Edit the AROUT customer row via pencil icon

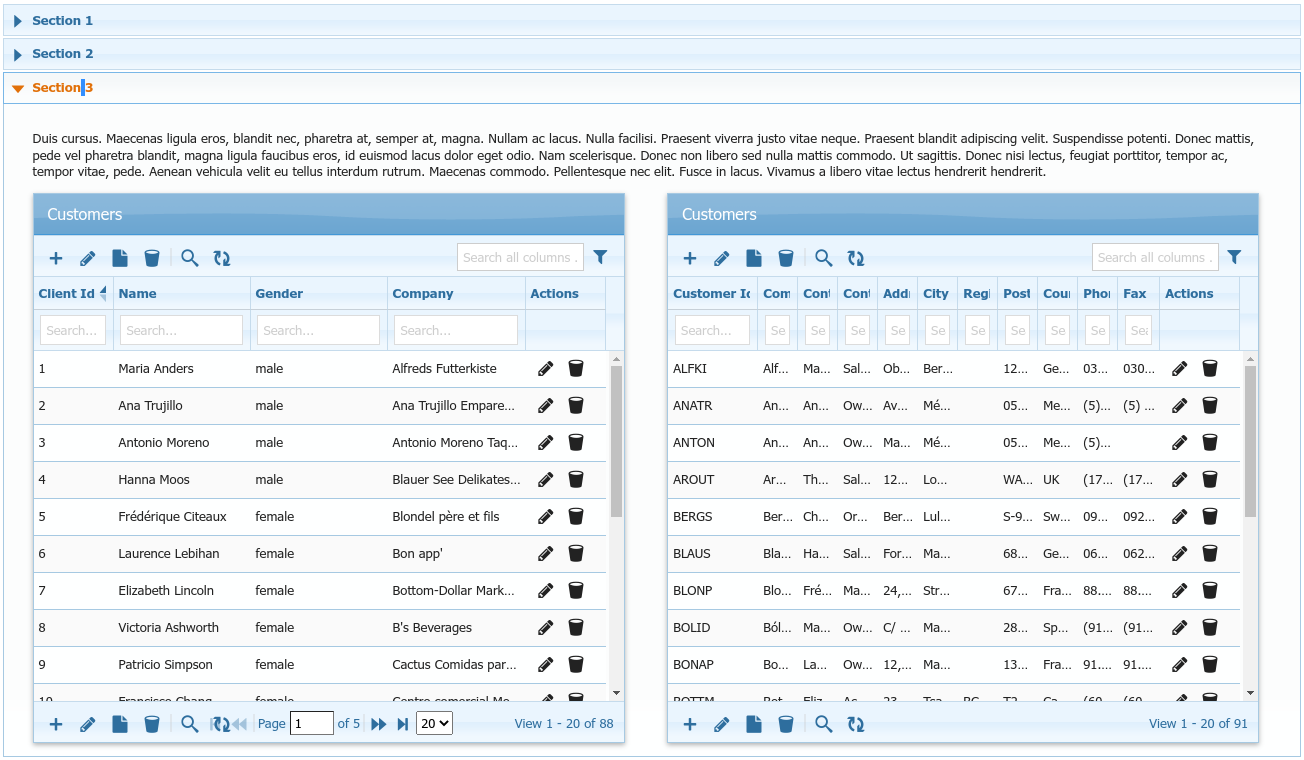tap(1180, 480)
